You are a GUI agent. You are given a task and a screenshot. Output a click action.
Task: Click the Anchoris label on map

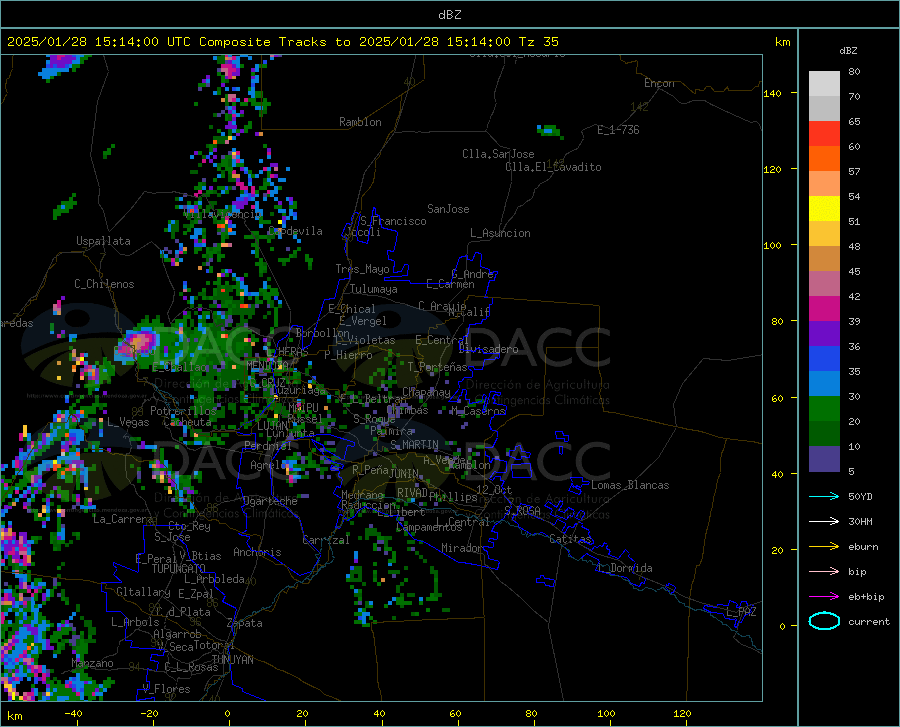pos(257,552)
